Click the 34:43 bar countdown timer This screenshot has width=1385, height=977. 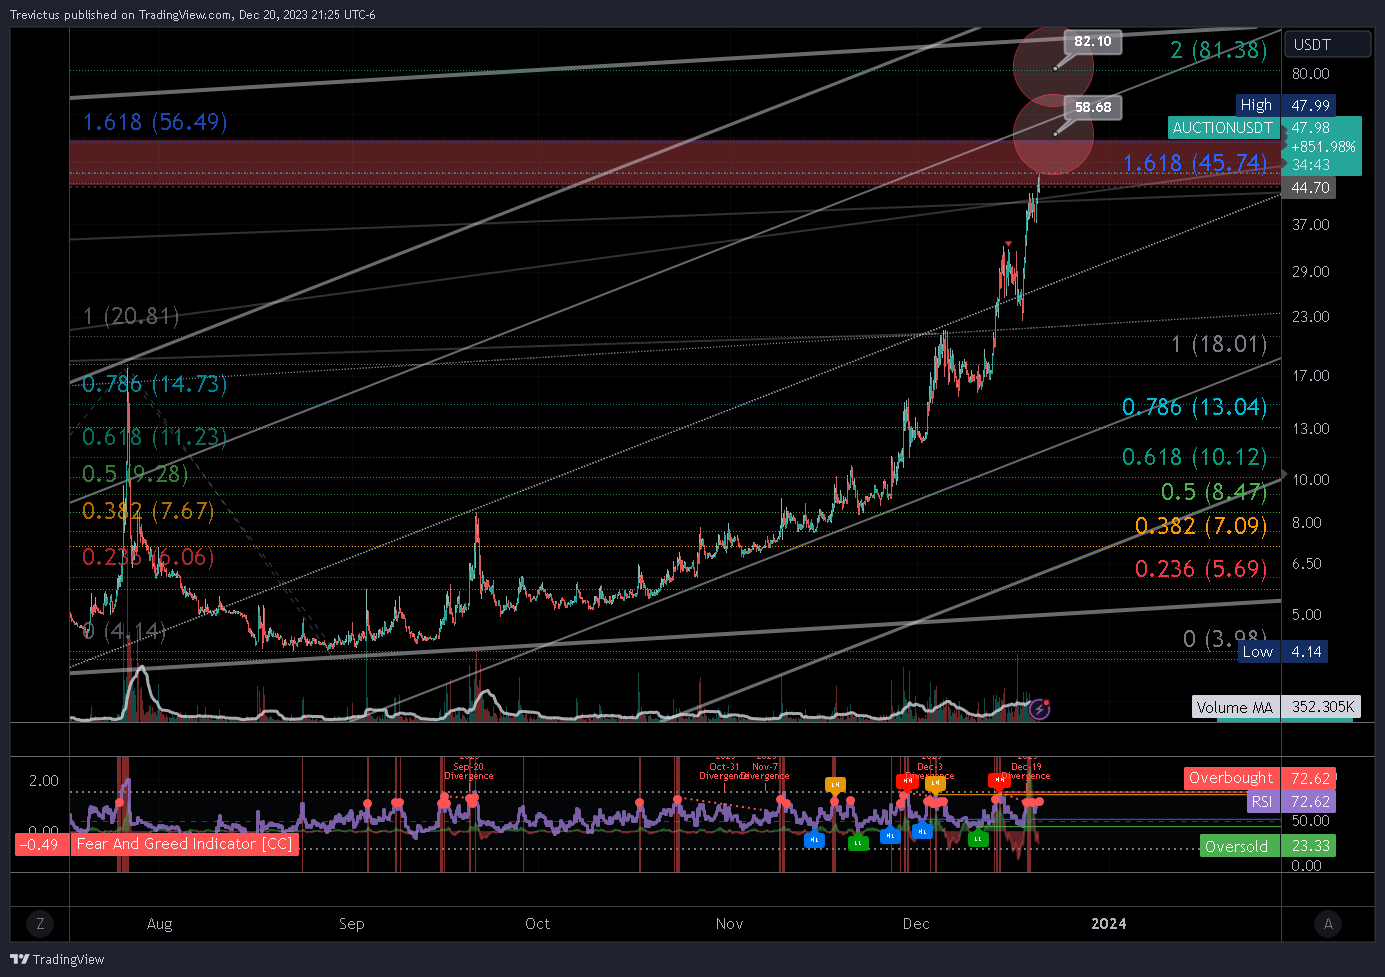click(1310, 164)
